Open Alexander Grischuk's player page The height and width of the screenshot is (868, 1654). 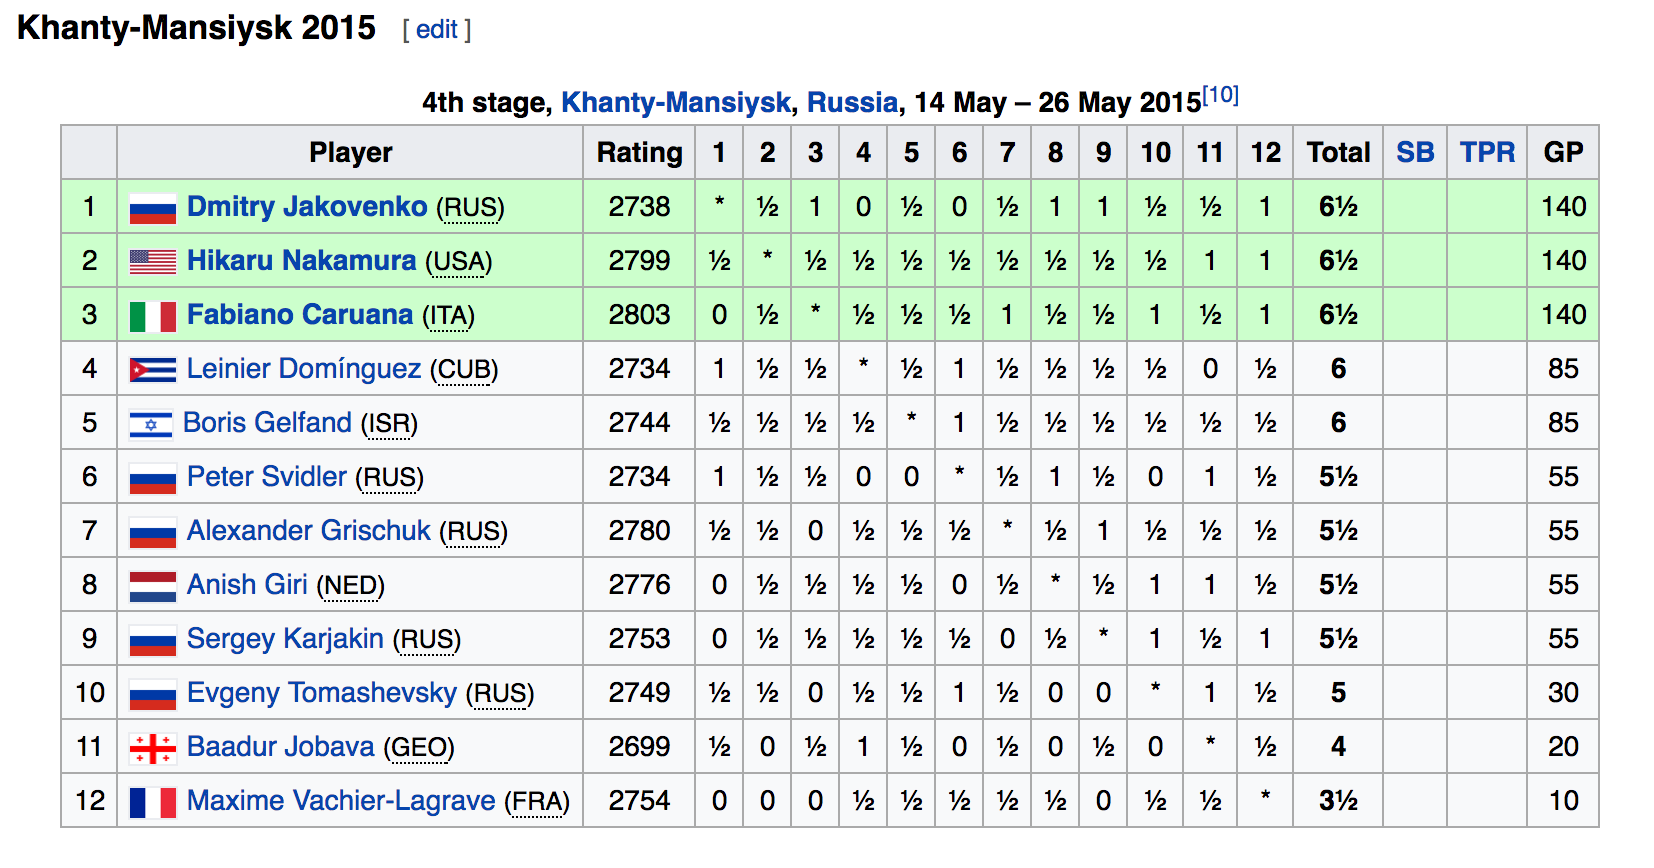308,530
